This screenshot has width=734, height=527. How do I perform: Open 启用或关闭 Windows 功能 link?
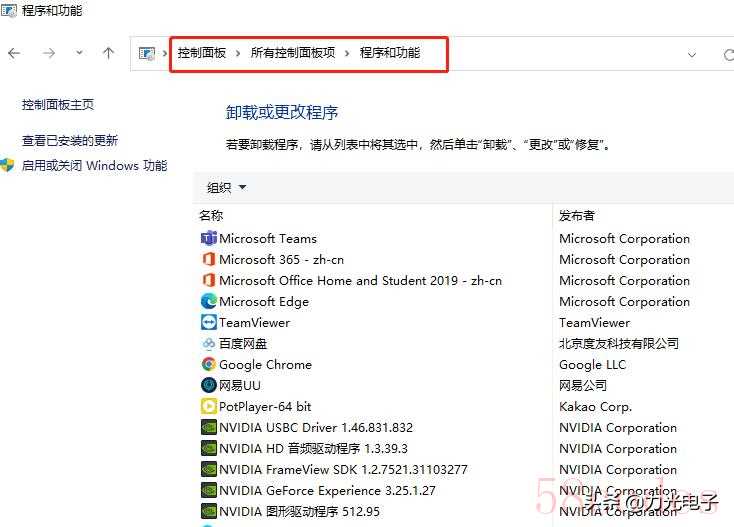[94, 166]
